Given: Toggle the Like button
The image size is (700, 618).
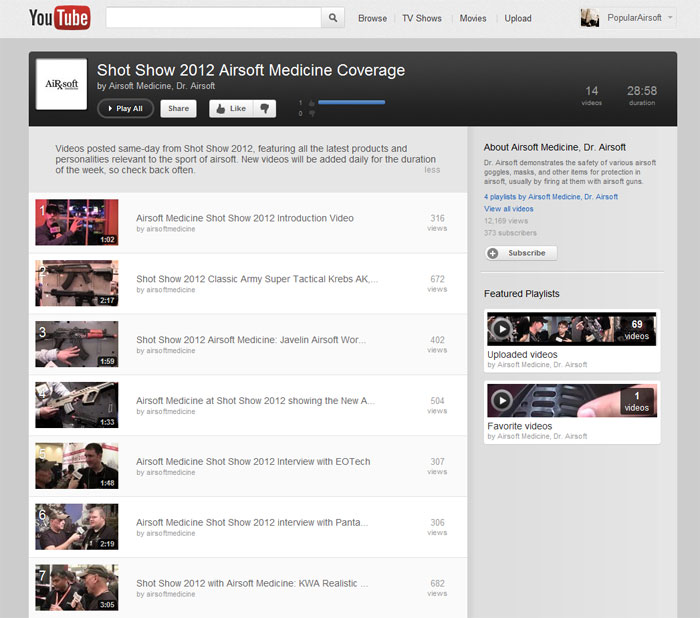Looking at the screenshot, I should tap(230, 109).
